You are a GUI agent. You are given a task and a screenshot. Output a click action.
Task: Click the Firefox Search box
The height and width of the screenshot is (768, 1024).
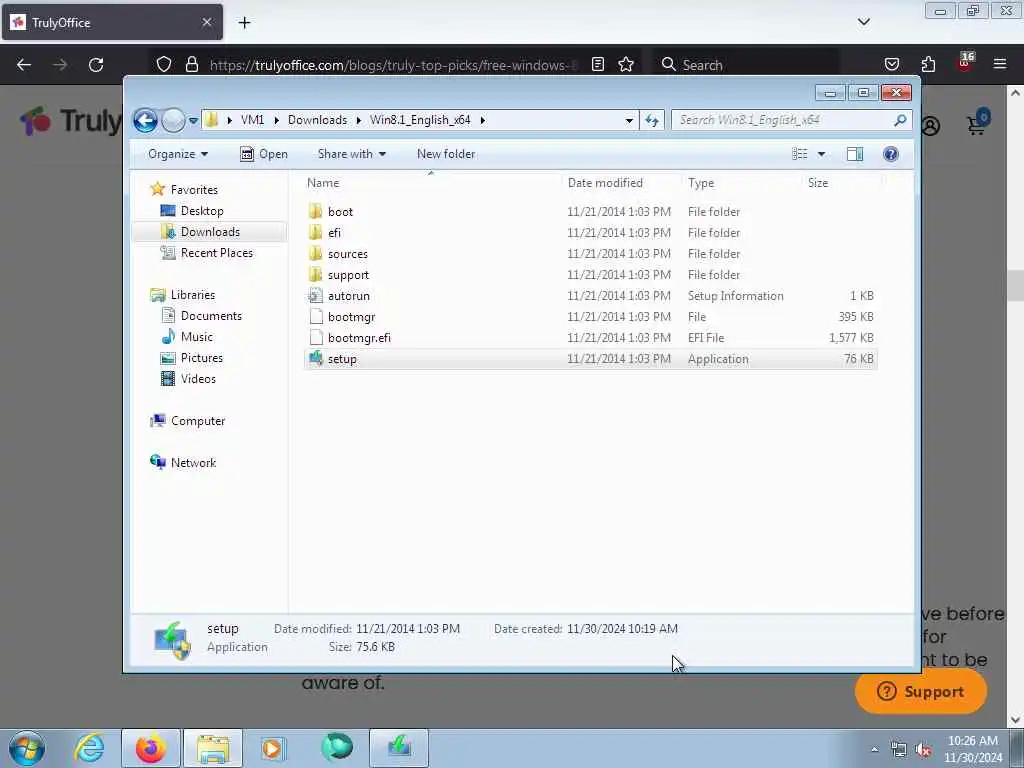[x=746, y=65]
